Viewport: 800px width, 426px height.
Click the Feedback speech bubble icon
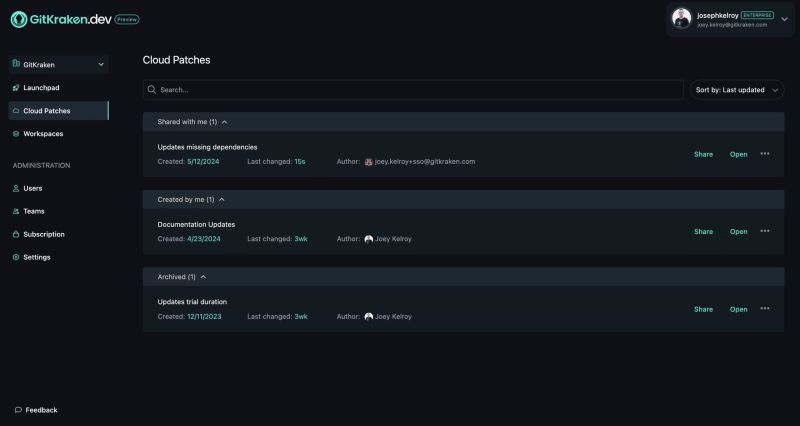(x=18, y=410)
